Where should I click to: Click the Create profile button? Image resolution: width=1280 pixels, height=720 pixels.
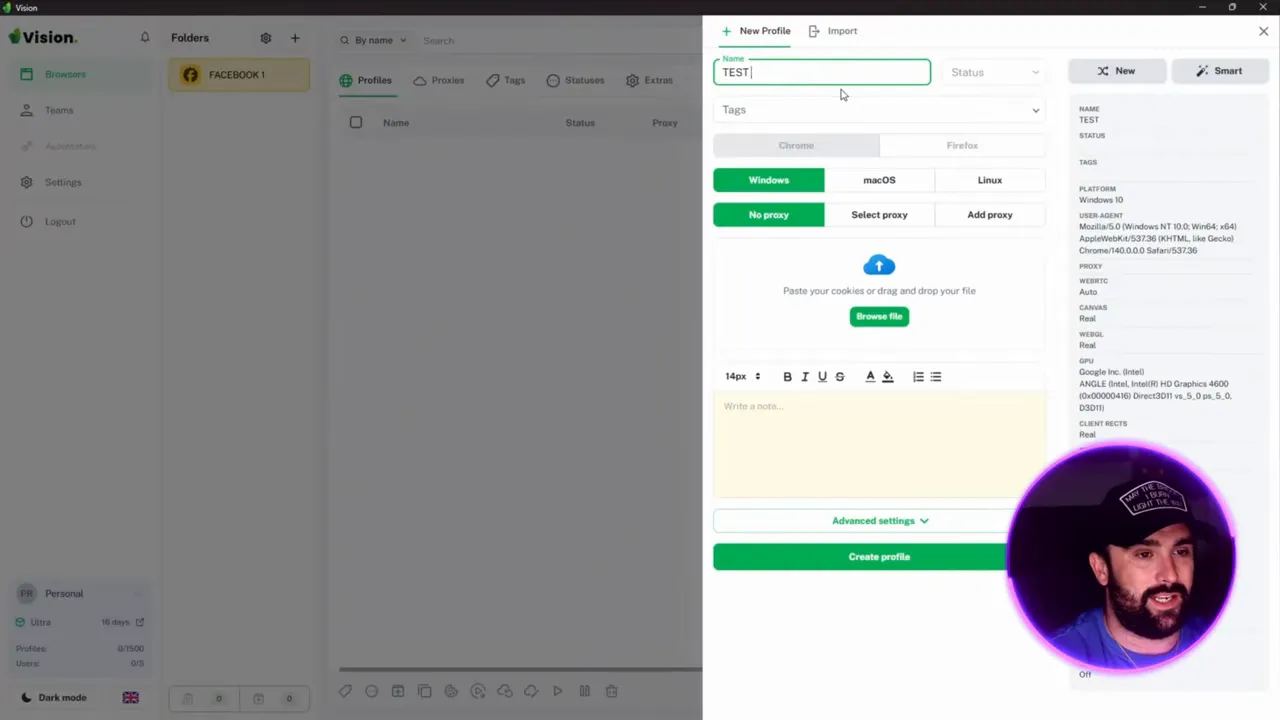[x=879, y=557]
